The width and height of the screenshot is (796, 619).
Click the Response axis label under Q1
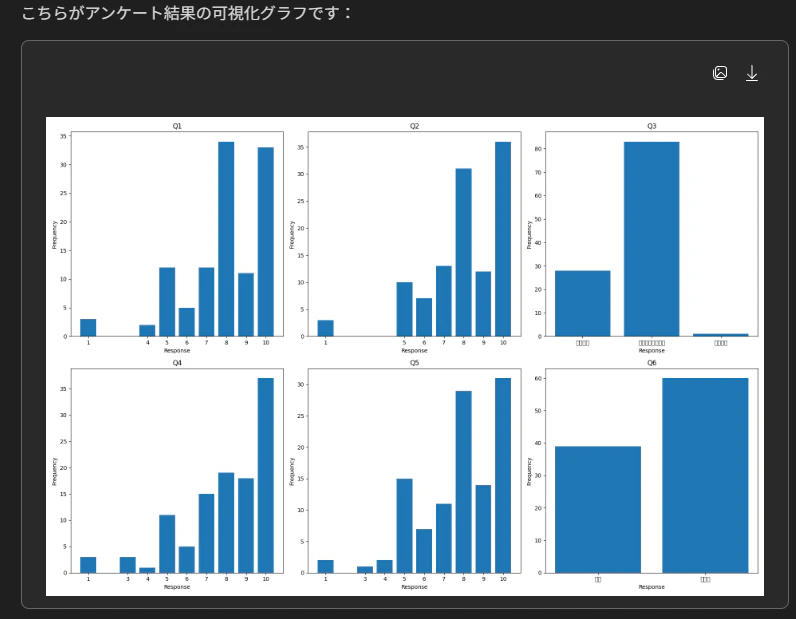[177, 350]
